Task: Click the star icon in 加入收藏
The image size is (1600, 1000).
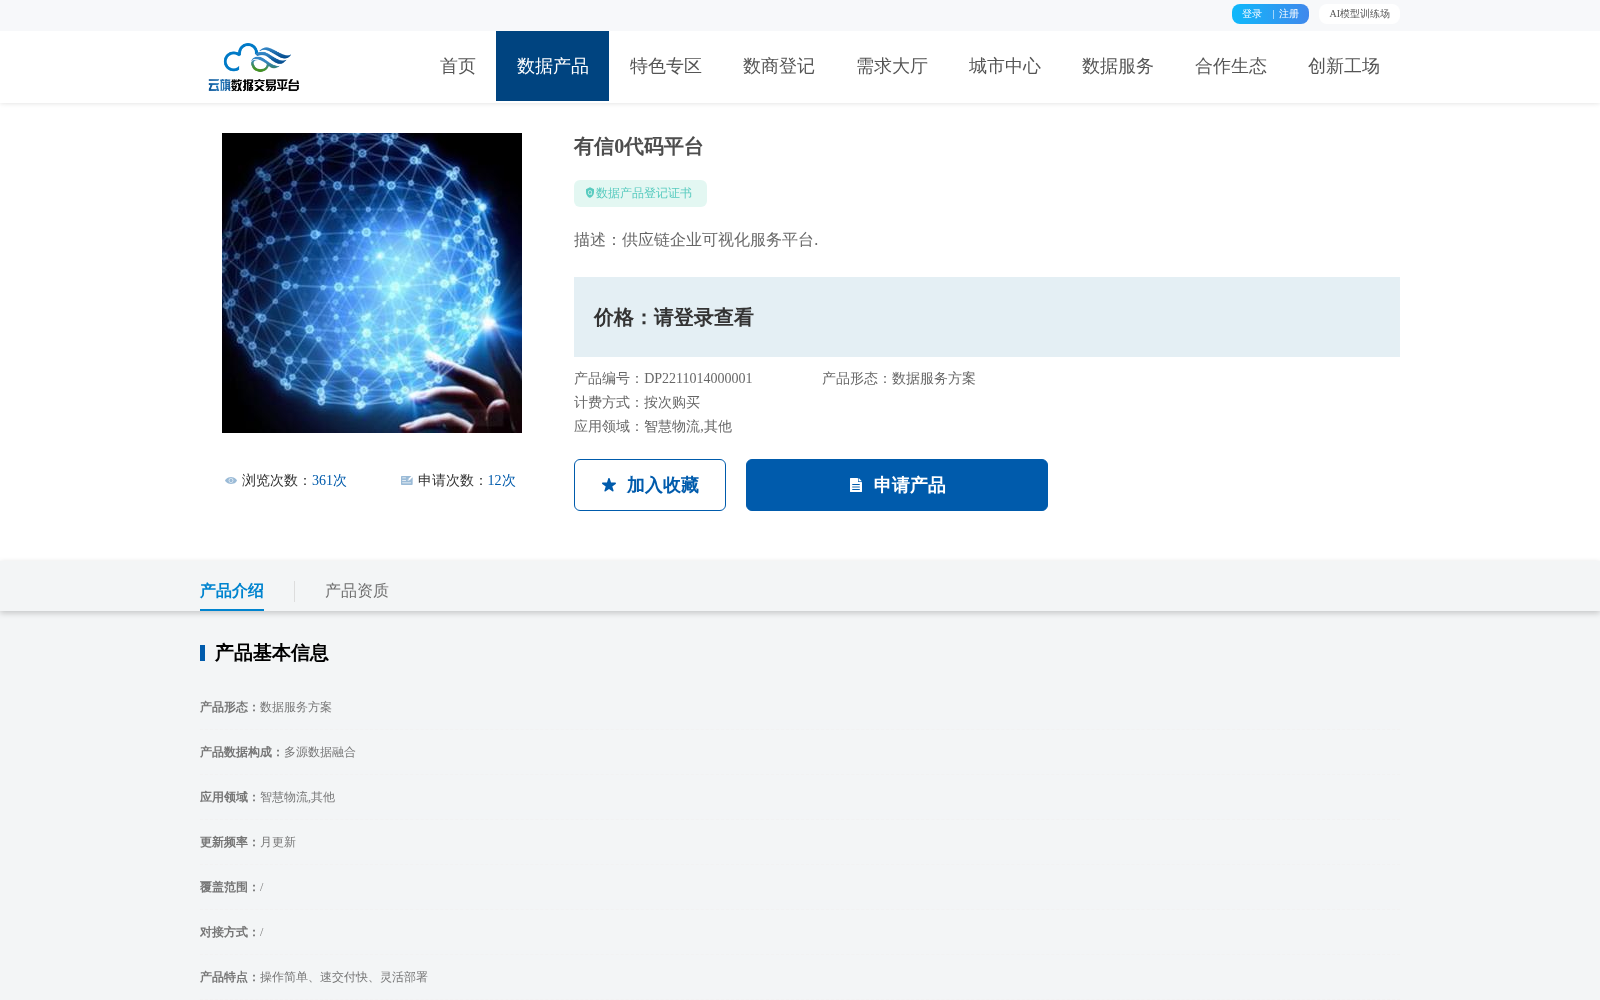Action: 609,485
